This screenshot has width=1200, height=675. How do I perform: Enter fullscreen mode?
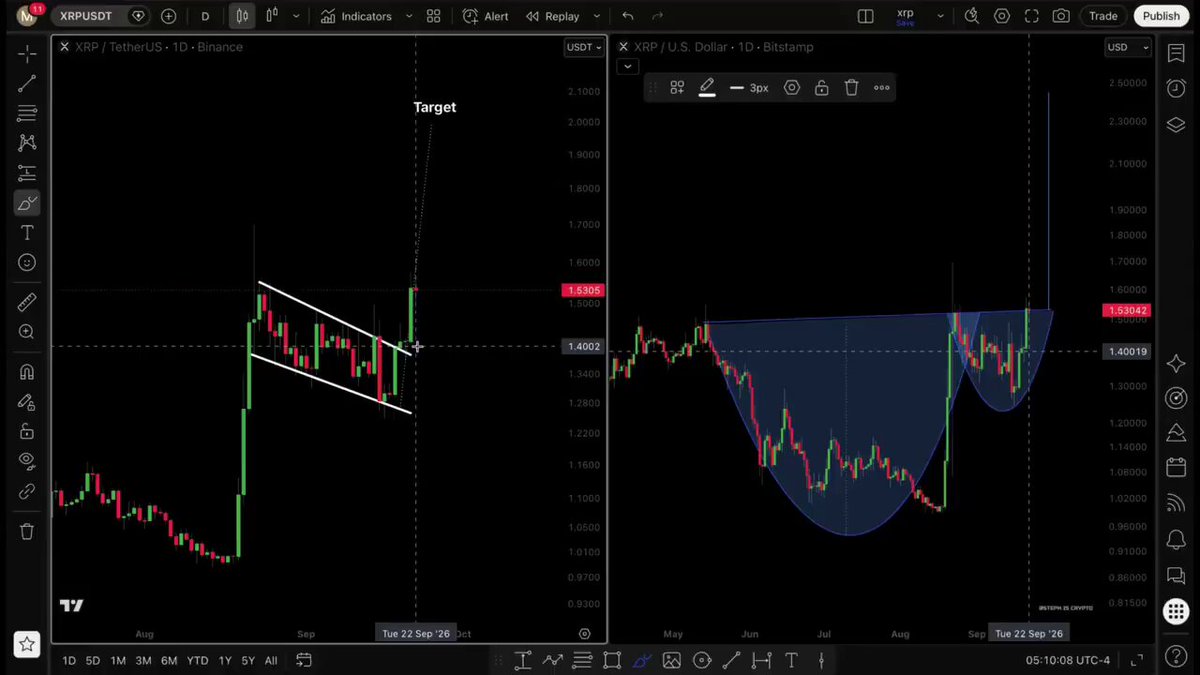(x=1031, y=16)
